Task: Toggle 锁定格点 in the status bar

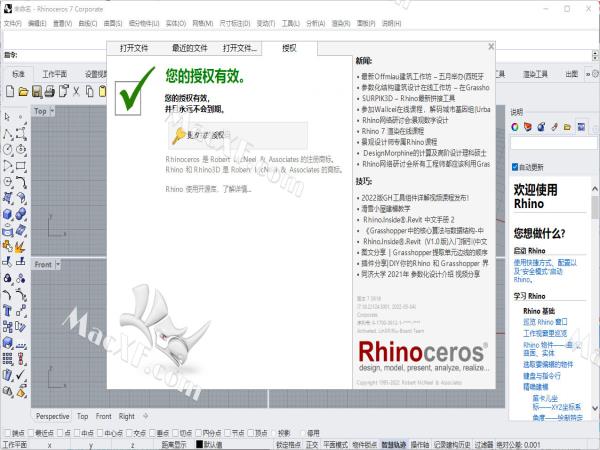Action: click(x=288, y=445)
